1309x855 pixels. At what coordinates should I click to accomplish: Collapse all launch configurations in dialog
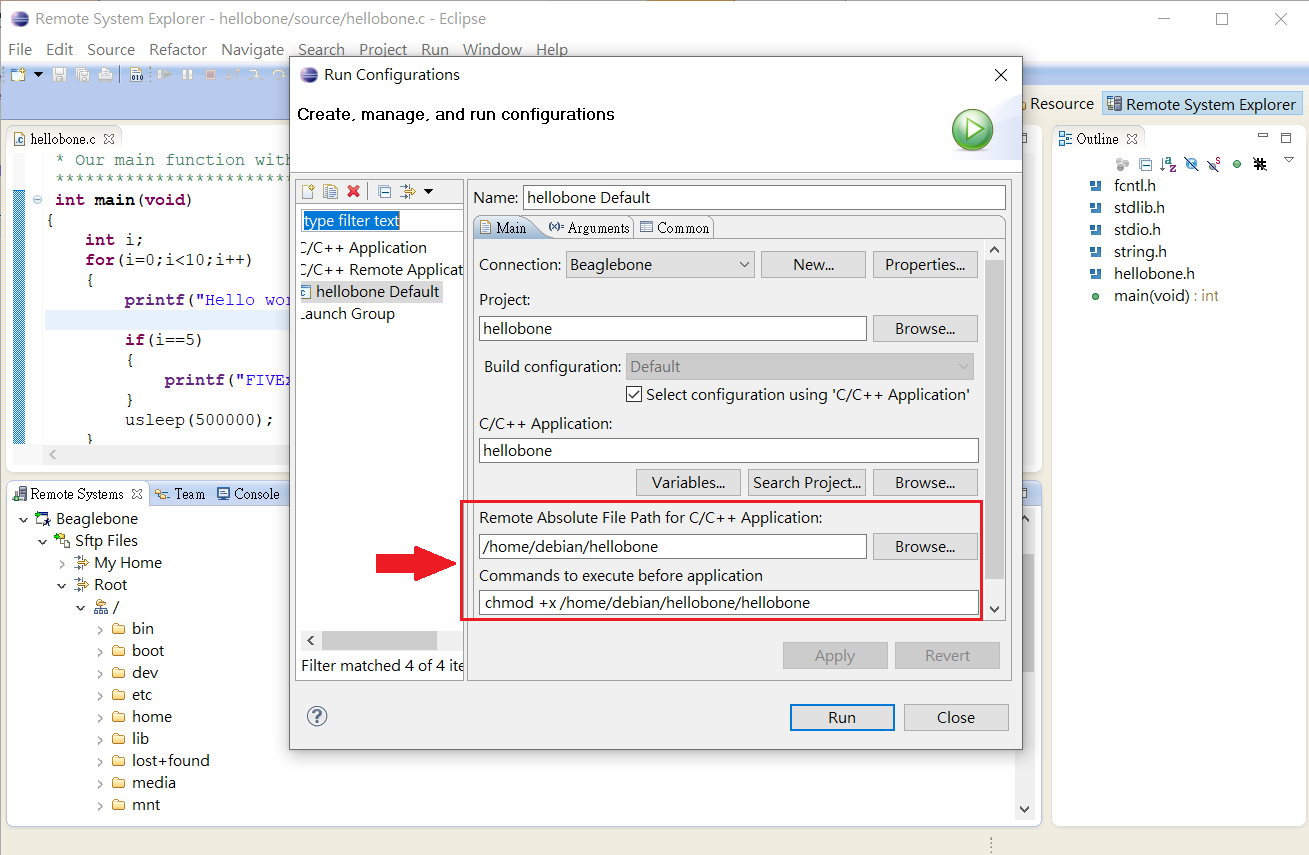(x=384, y=191)
